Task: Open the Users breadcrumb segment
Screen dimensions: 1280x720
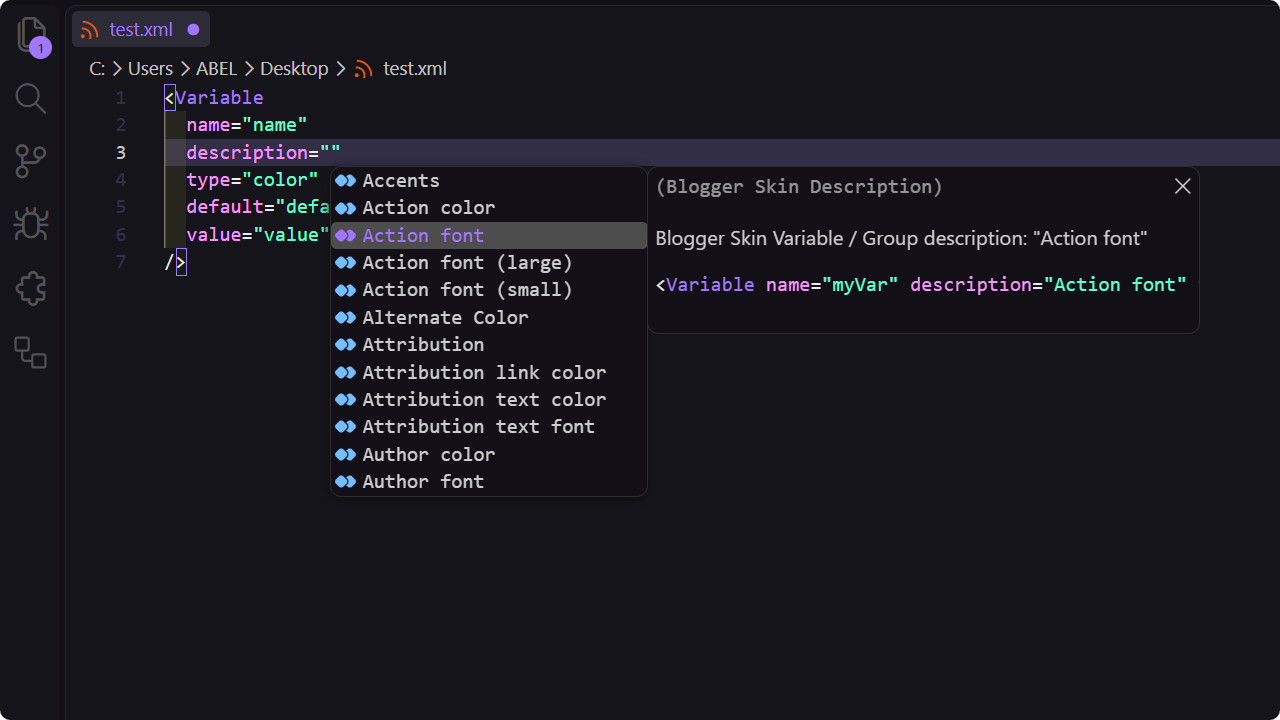Action: pos(150,69)
